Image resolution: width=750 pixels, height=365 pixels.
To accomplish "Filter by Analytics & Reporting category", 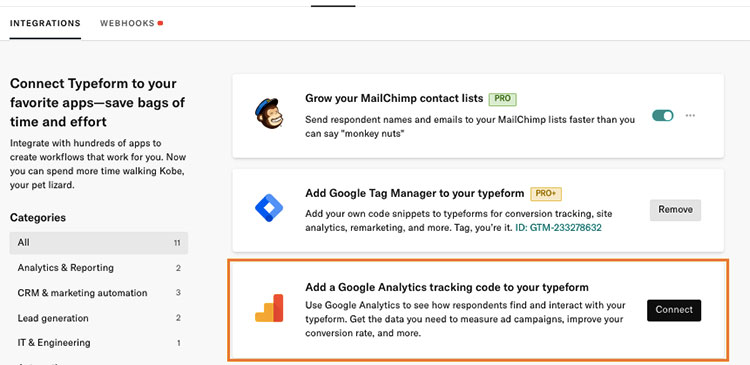I will coord(99,268).
